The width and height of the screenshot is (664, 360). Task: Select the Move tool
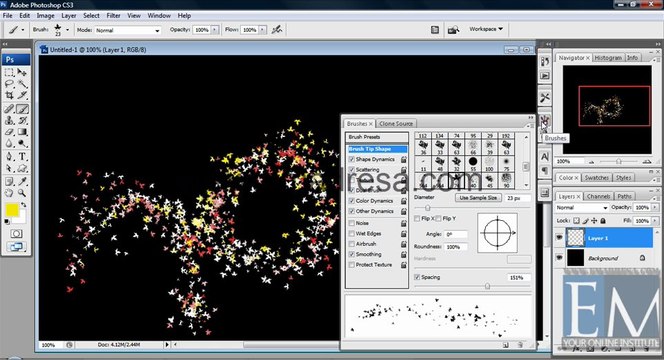tap(22, 72)
